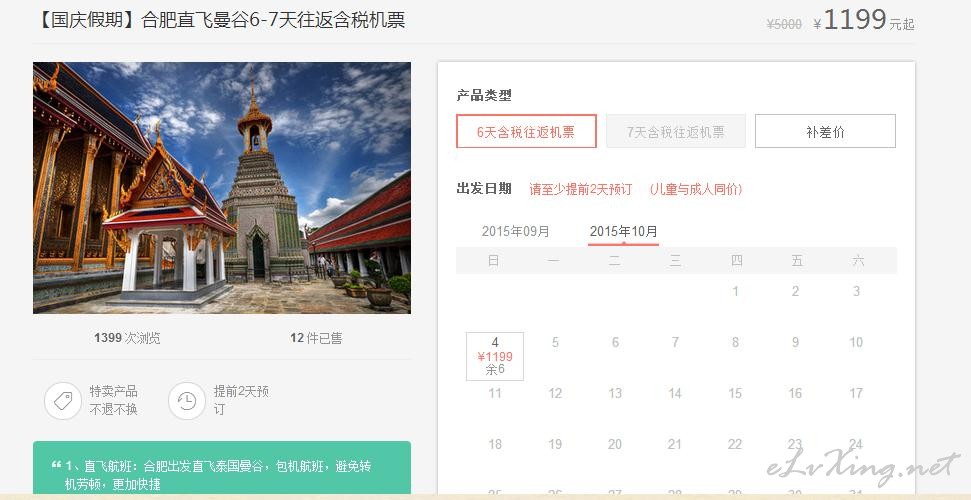Click calendar date 11
Viewport: 971px width, 500px height.
[x=495, y=393]
